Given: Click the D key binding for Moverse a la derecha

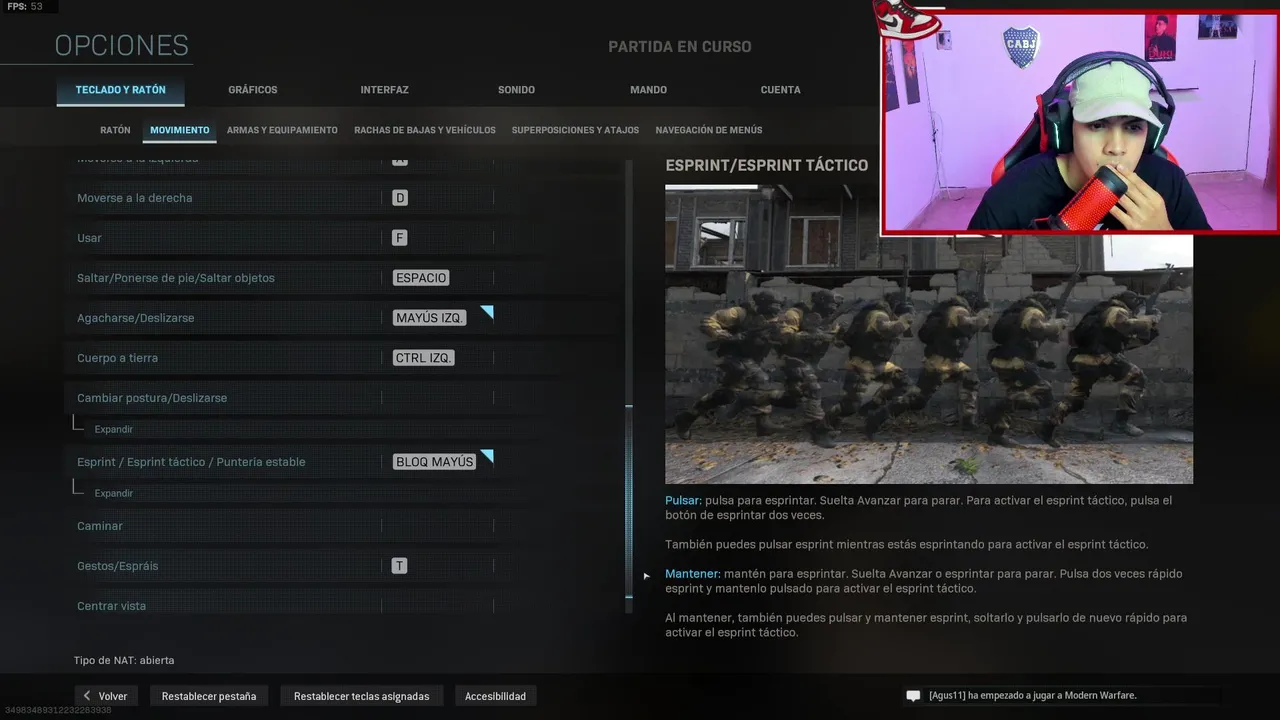Looking at the screenshot, I should point(400,198).
